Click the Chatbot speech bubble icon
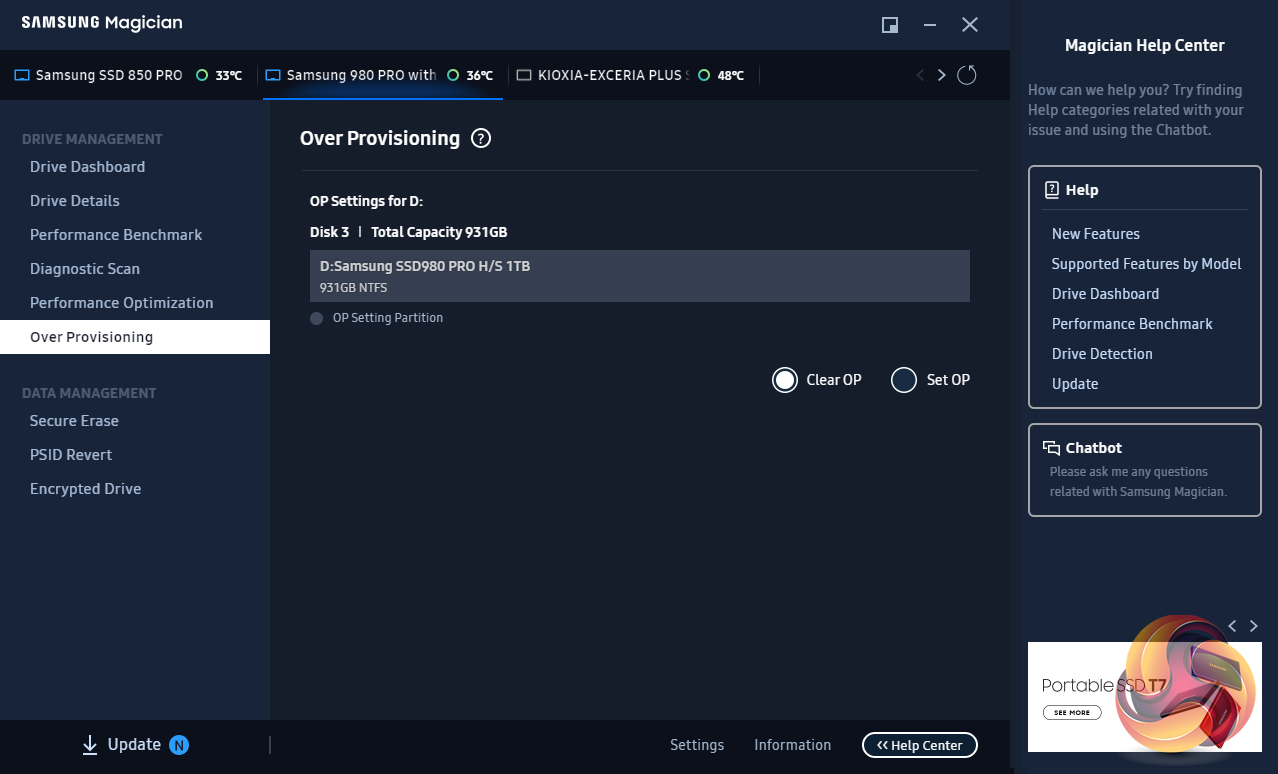The height and width of the screenshot is (774, 1278). [1052, 448]
